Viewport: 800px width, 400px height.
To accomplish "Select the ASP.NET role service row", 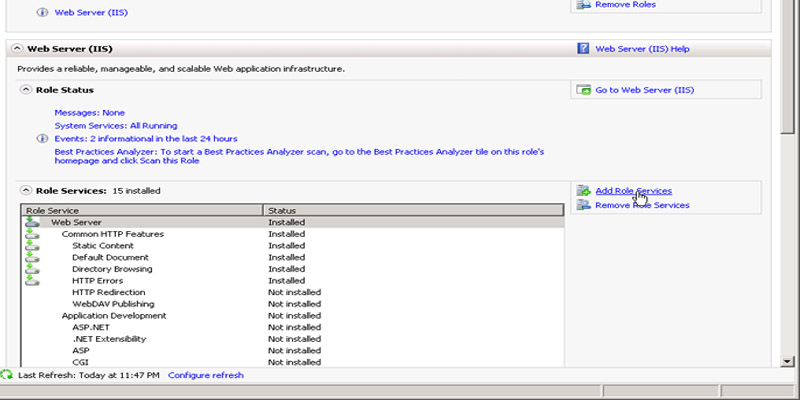I will pos(89,327).
